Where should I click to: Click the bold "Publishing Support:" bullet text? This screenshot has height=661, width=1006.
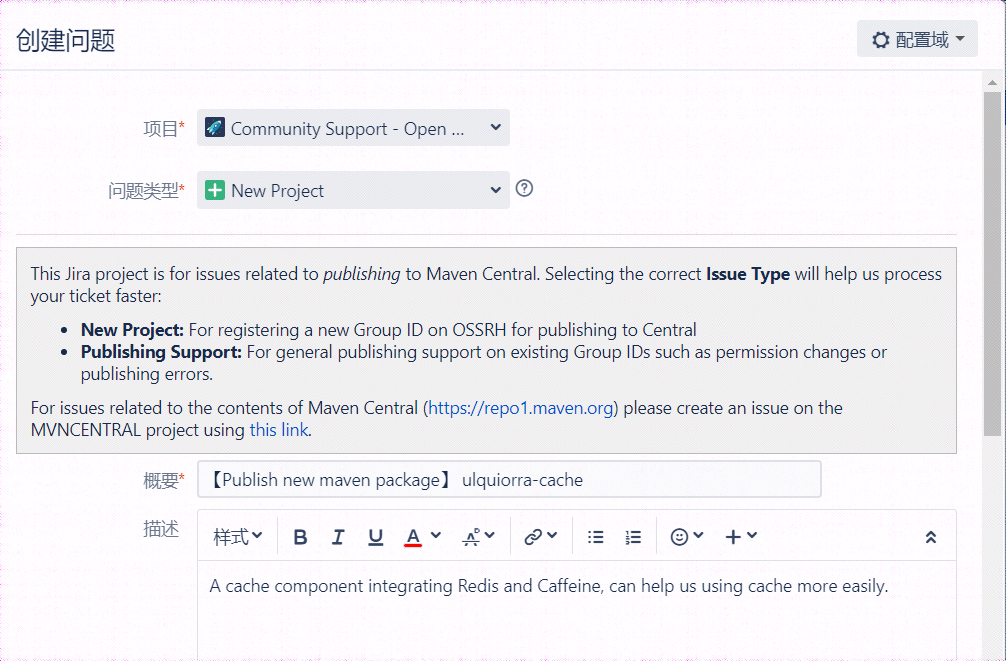(161, 352)
